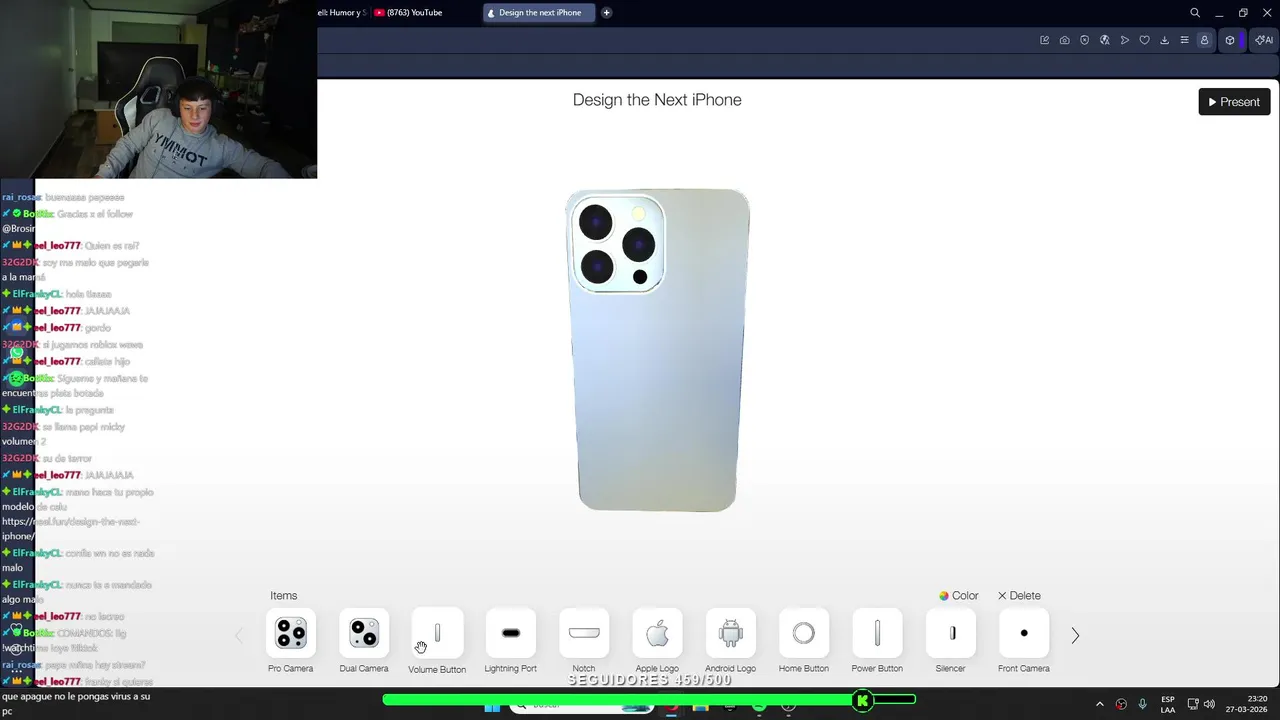Open the easy setup sliders icon
The width and height of the screenshot is (1280, 720).
coord(1185,40)
